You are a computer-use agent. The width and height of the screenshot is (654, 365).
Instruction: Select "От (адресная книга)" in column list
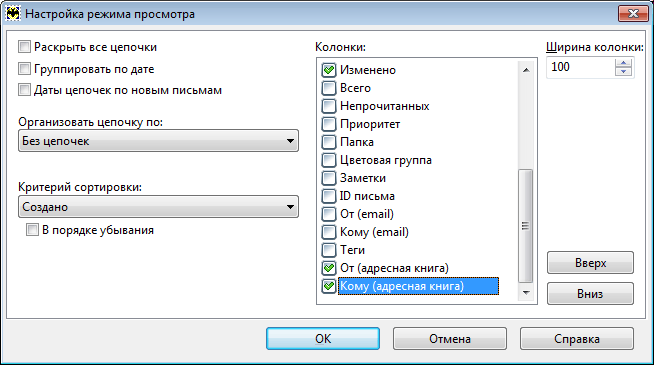pos(394,268)
